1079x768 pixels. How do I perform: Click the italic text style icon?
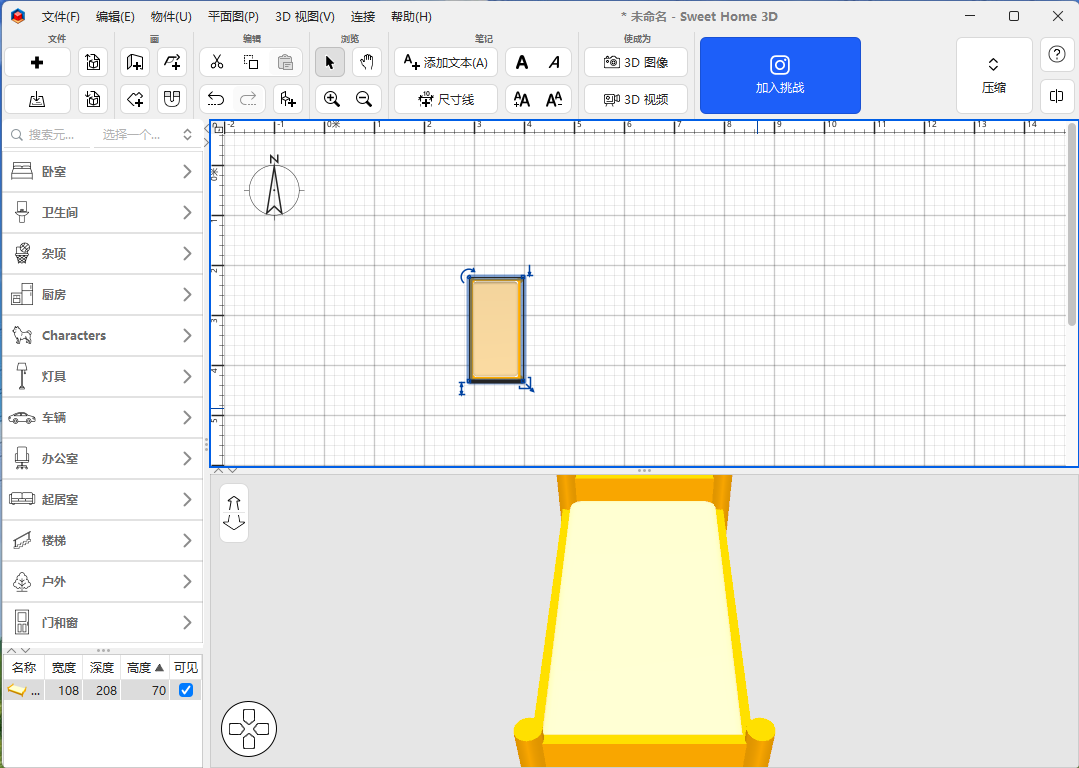pyautogui.click(x=554, y=62)
